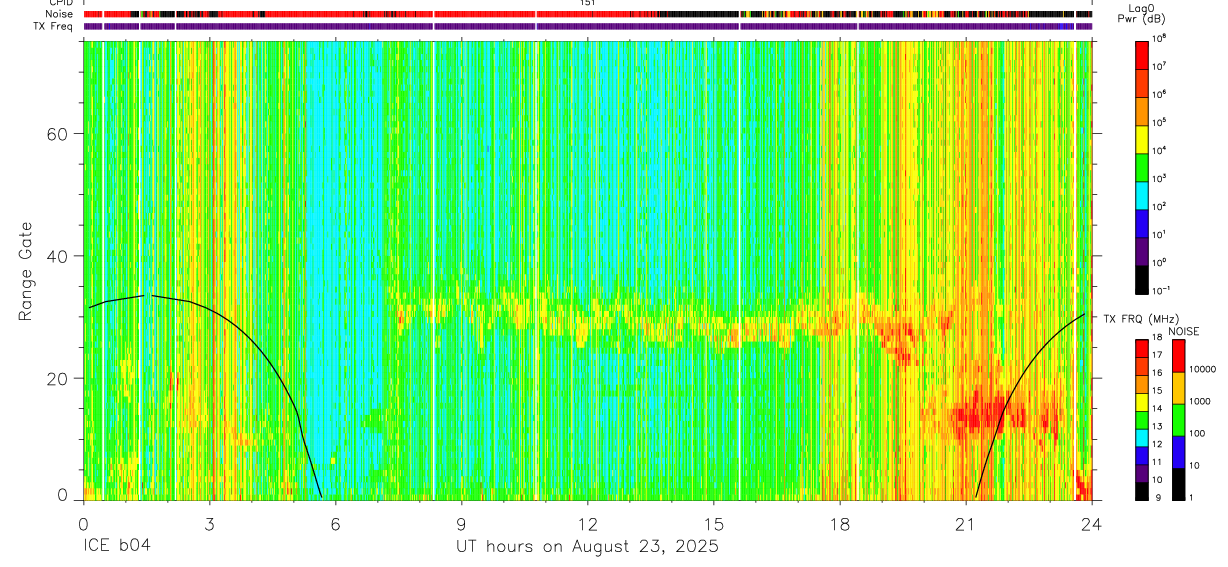
Task: Click the red 10000 NOISE legend block
Action: (1178, 356)
